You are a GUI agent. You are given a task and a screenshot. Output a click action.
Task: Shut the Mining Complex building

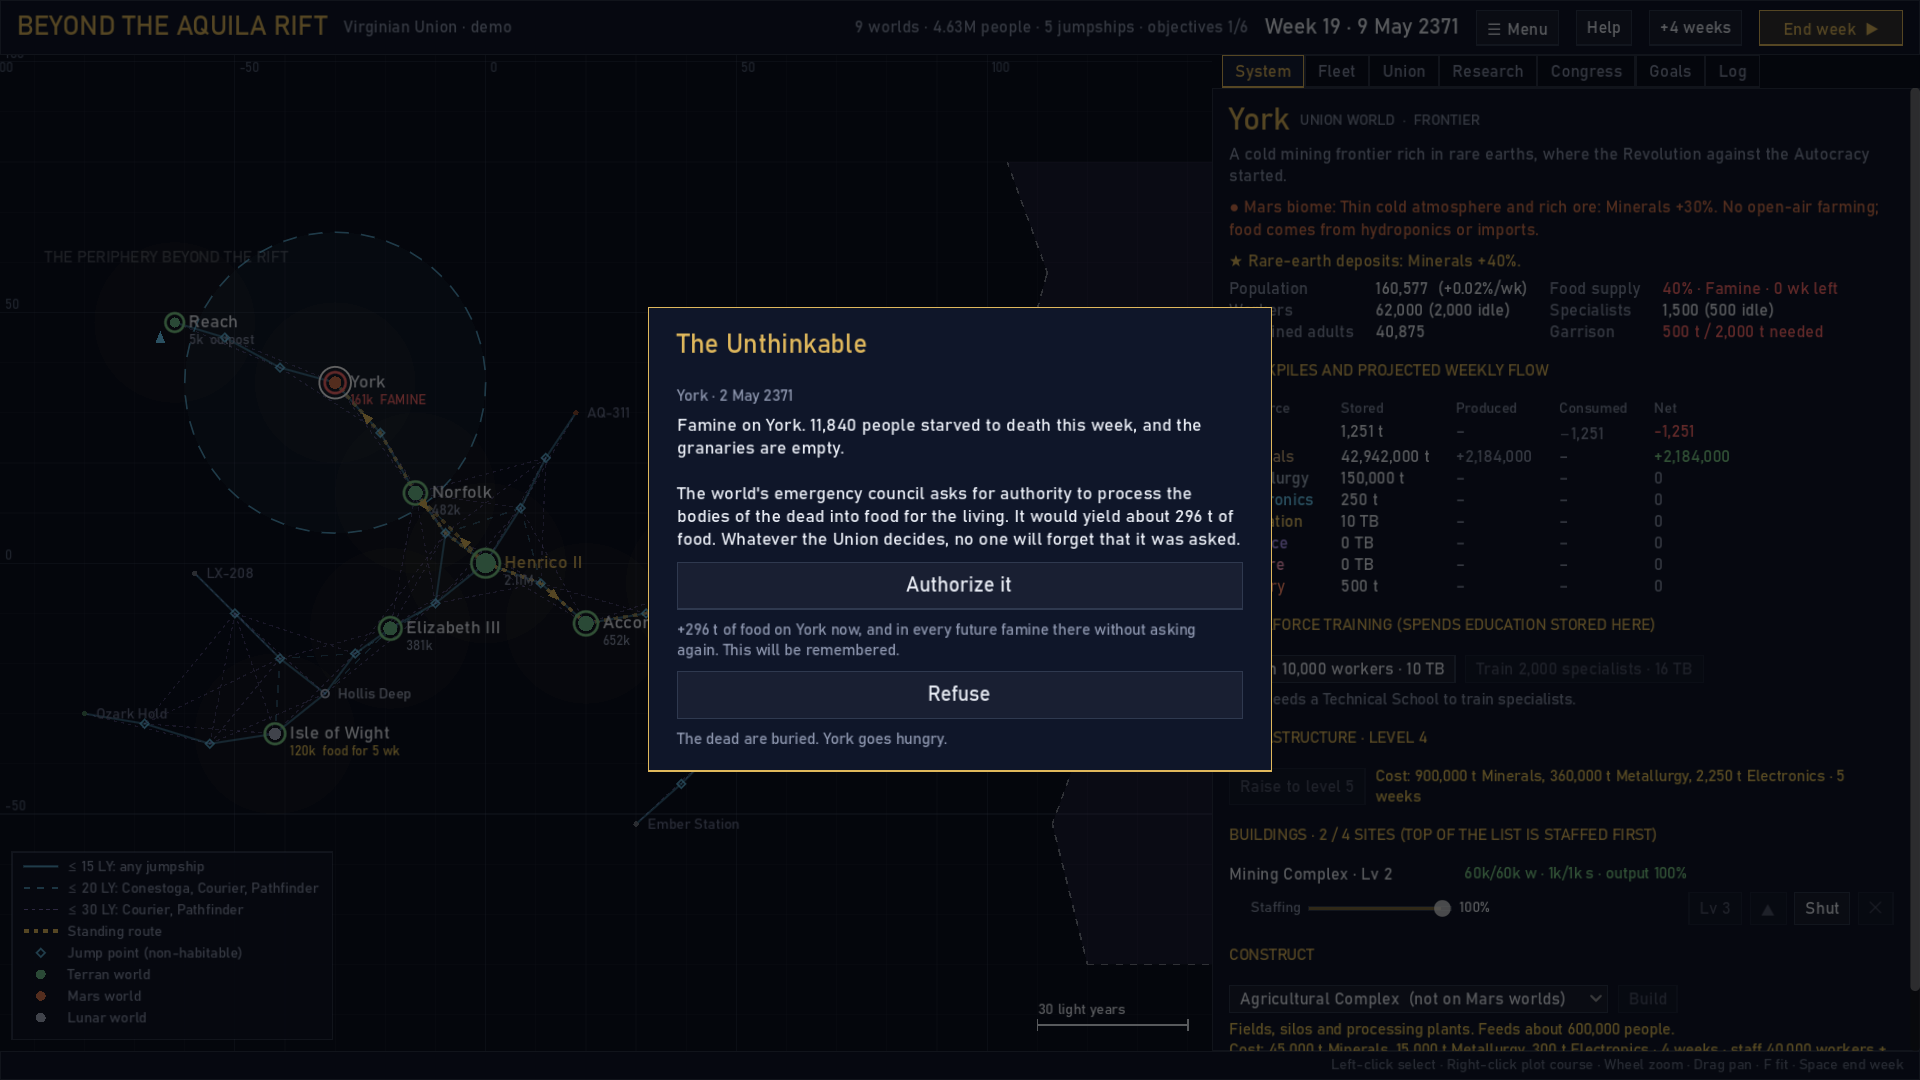pos(1821,909)
